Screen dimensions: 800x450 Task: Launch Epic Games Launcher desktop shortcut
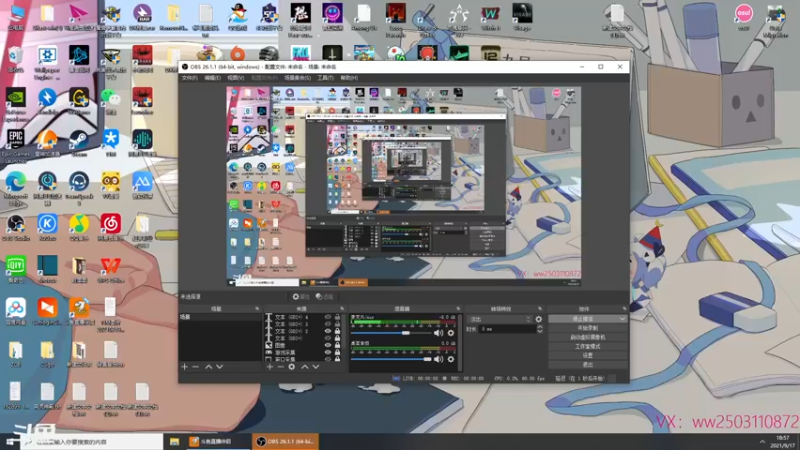(x=15, y=144)
